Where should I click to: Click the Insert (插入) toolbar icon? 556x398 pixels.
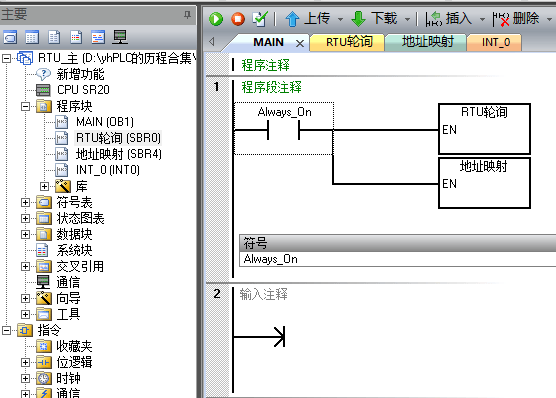tap(433, 19)
